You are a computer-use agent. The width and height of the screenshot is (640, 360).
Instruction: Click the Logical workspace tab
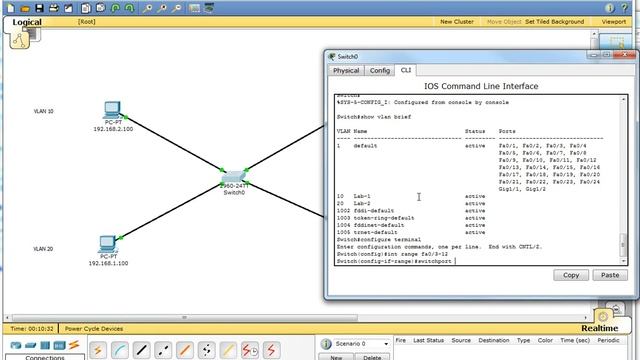pos(27,22)
